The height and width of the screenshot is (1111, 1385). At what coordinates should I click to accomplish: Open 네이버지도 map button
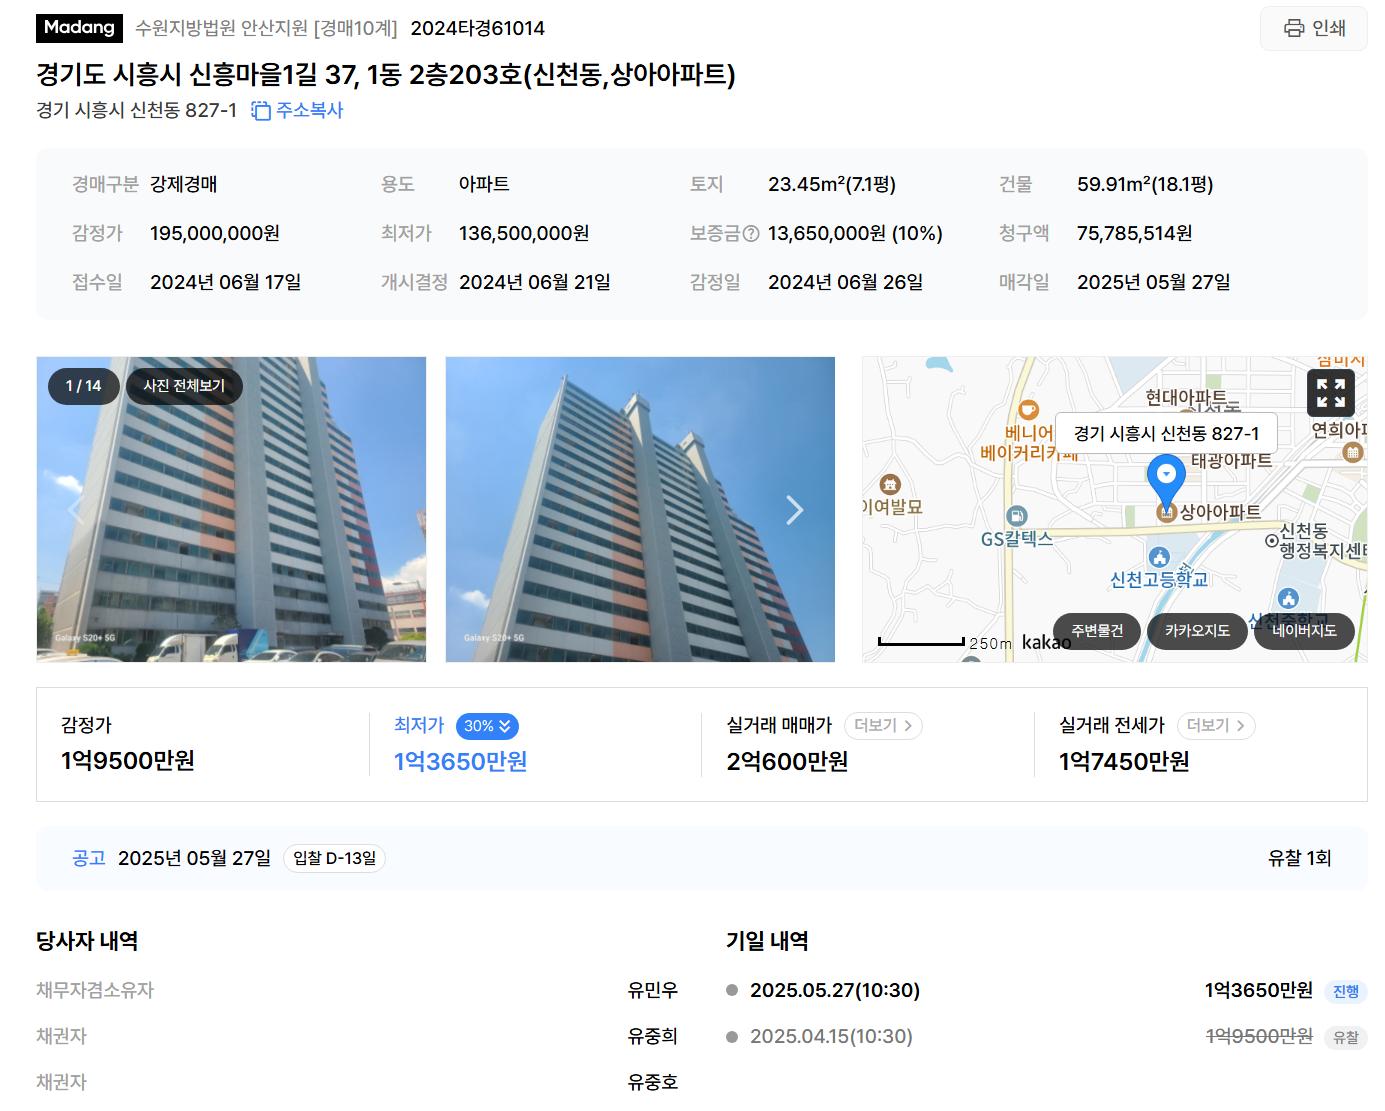coord(1304,631)
